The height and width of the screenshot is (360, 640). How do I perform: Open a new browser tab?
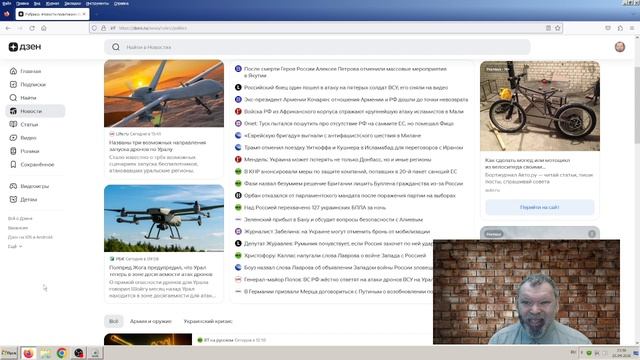[x=96, y=14]
